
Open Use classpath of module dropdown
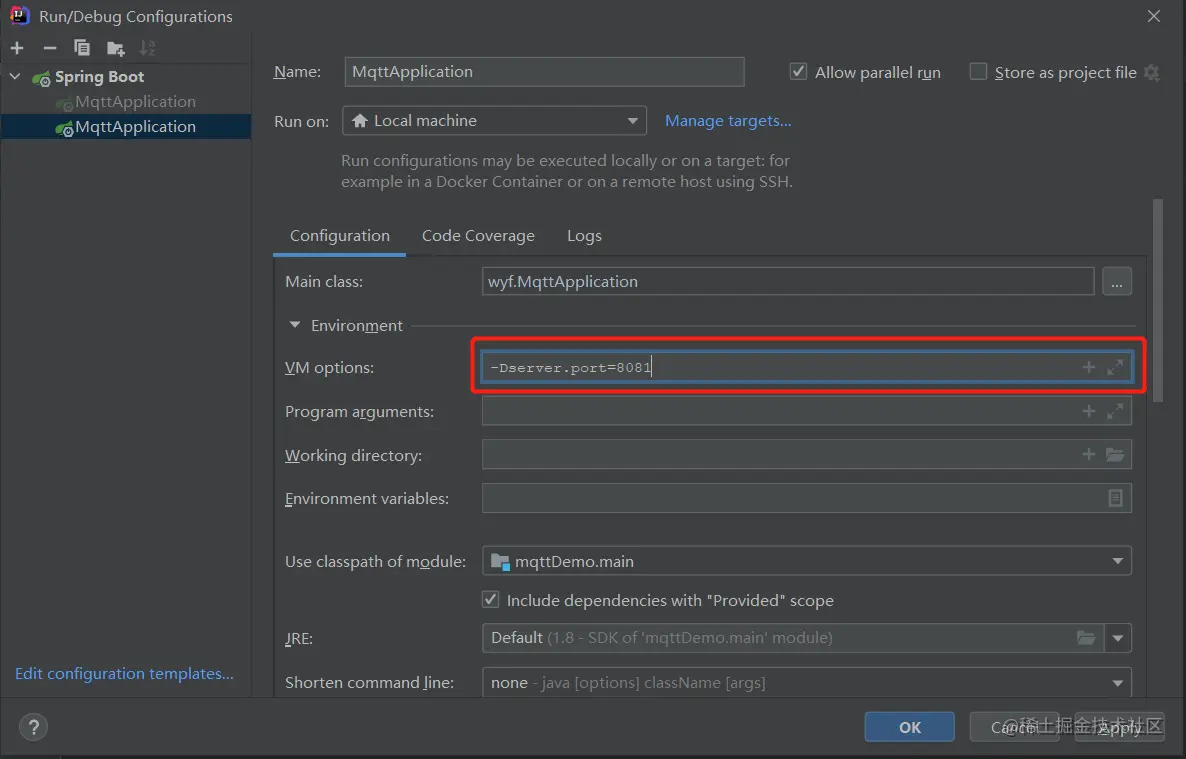point(806,561)
